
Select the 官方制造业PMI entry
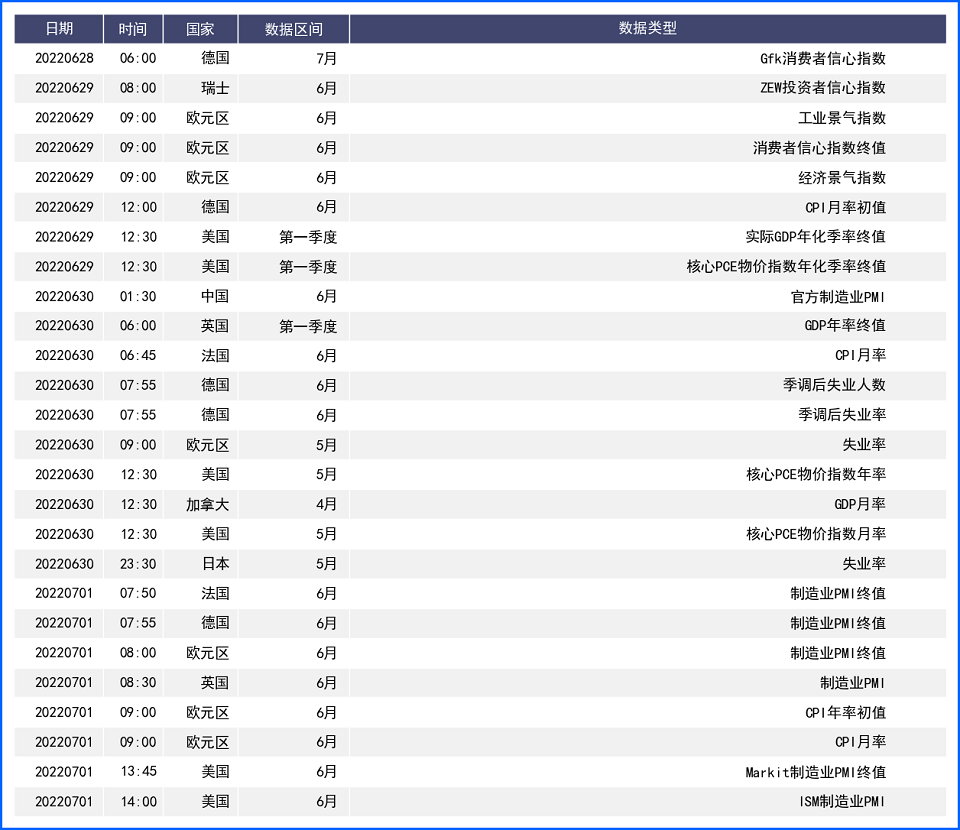[x=838, y=296]
